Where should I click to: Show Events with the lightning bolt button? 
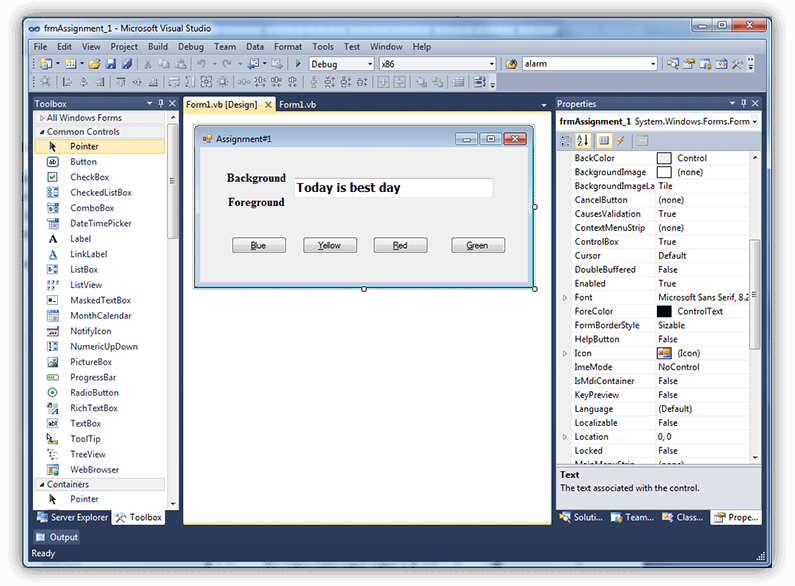pyautogui.click(x=621, y=140)
